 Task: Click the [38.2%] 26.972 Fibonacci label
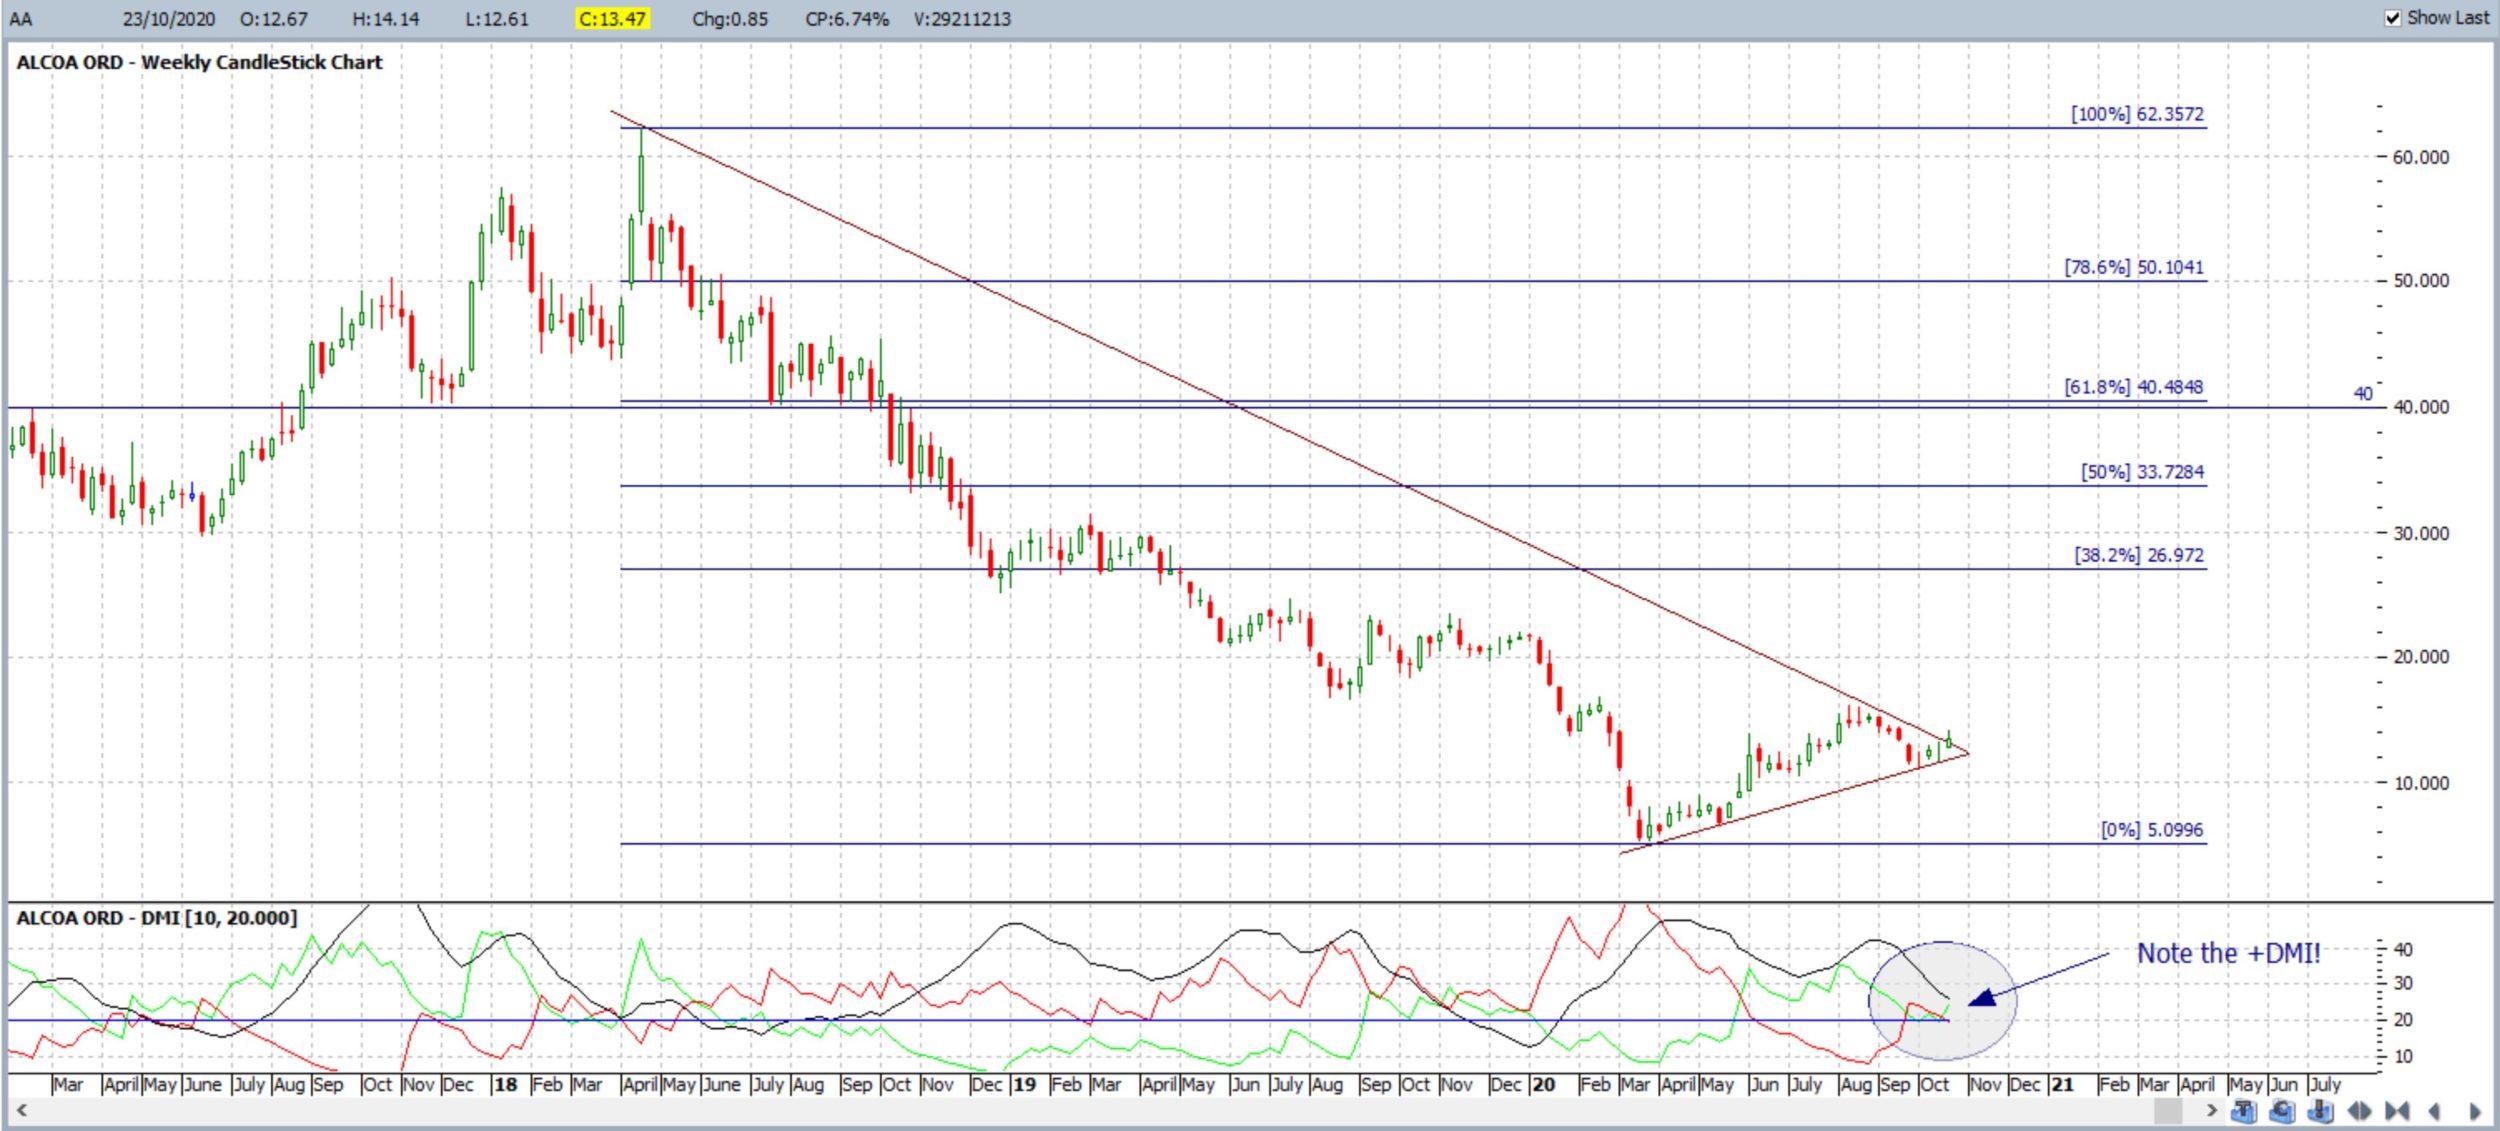[x=2139, y=555]
